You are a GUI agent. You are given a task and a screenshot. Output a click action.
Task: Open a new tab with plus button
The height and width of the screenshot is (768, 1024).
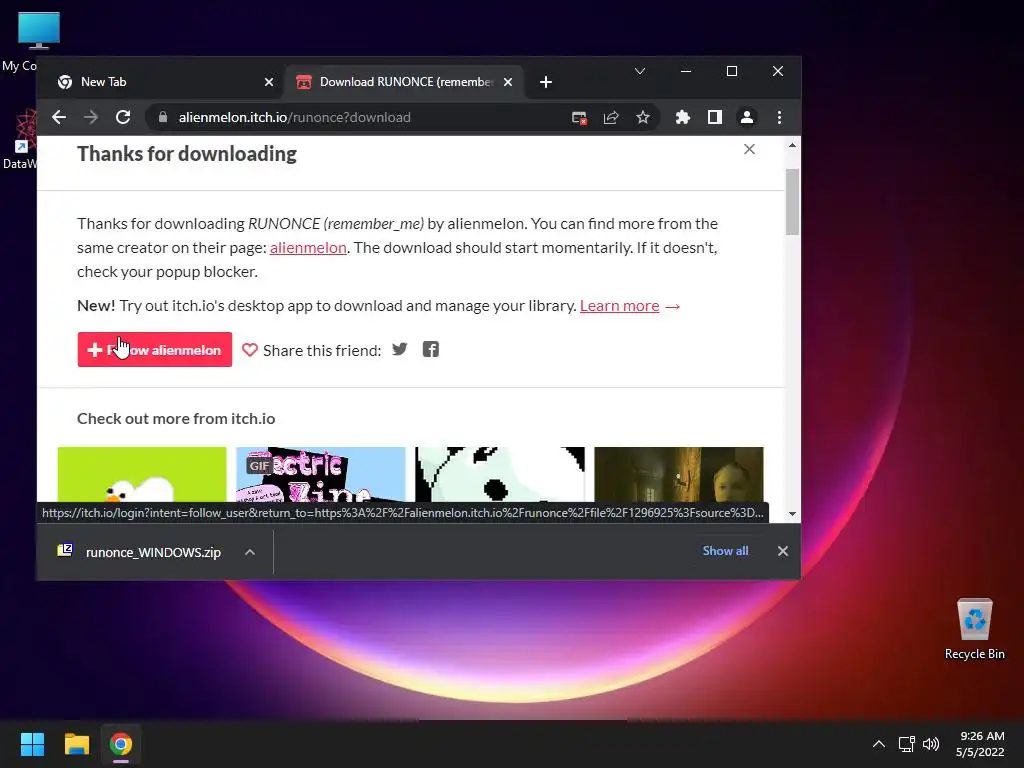click(546, 82)
